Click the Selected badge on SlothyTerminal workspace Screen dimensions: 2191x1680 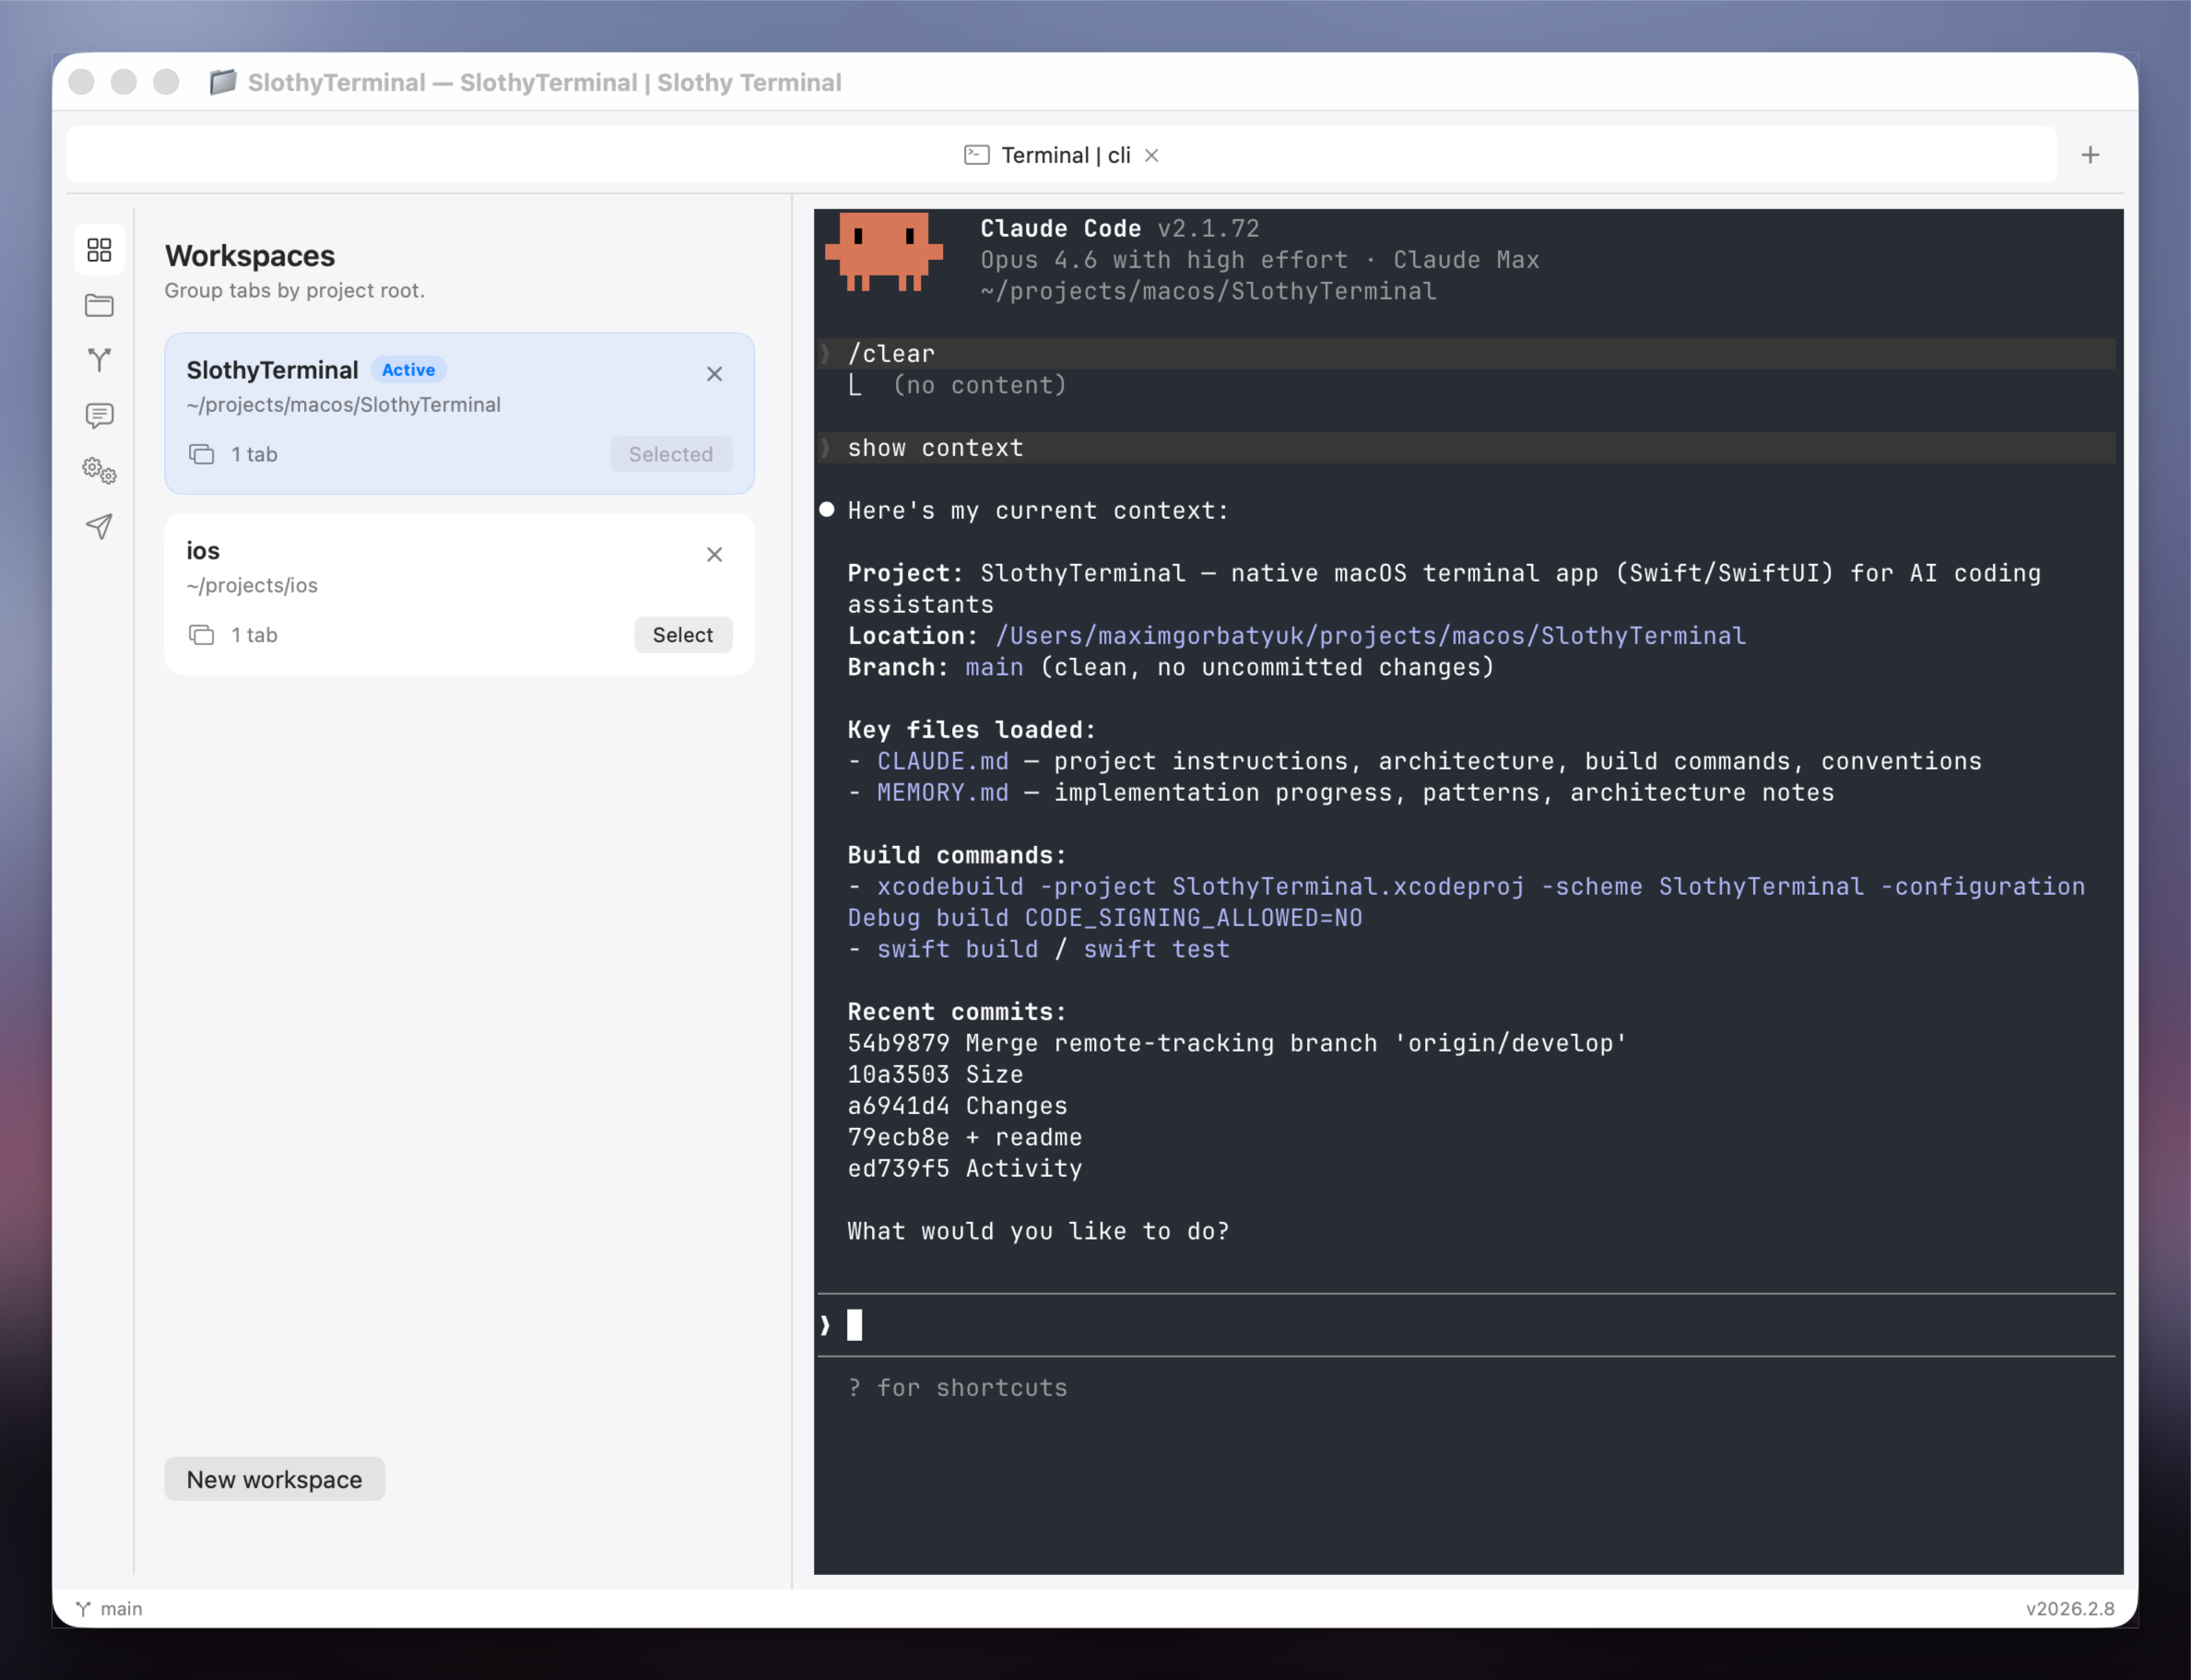[x=671, y=453]
